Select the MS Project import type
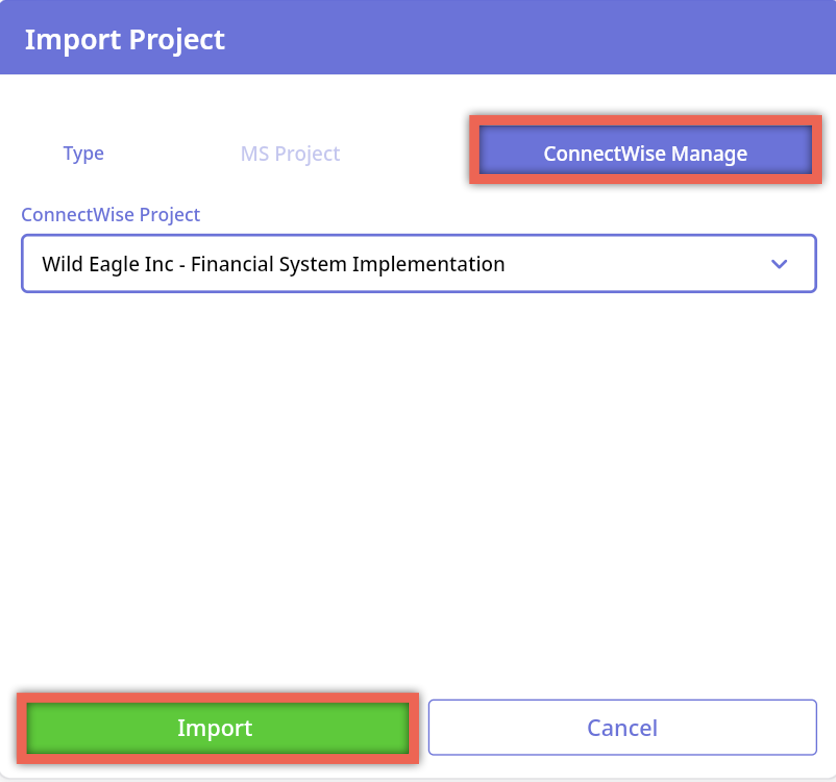 coord(290,154)
